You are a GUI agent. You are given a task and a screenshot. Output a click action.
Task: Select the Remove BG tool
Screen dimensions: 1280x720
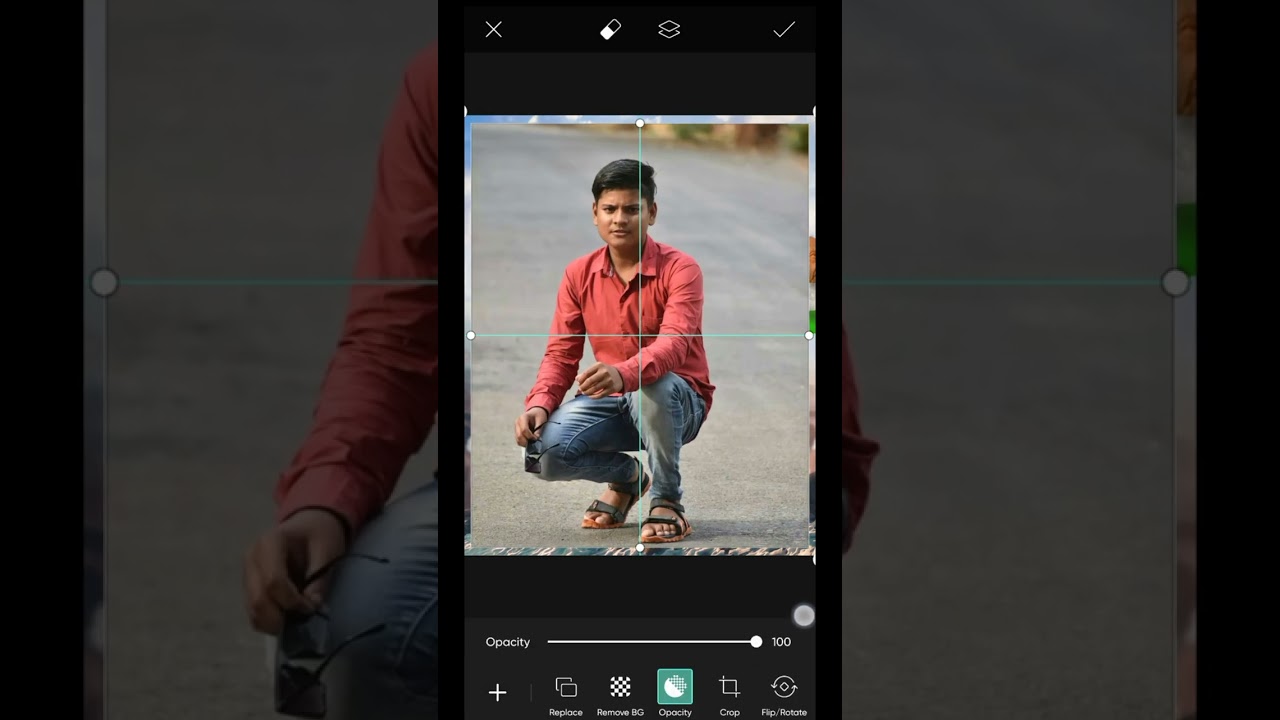(x=620, y=695)
